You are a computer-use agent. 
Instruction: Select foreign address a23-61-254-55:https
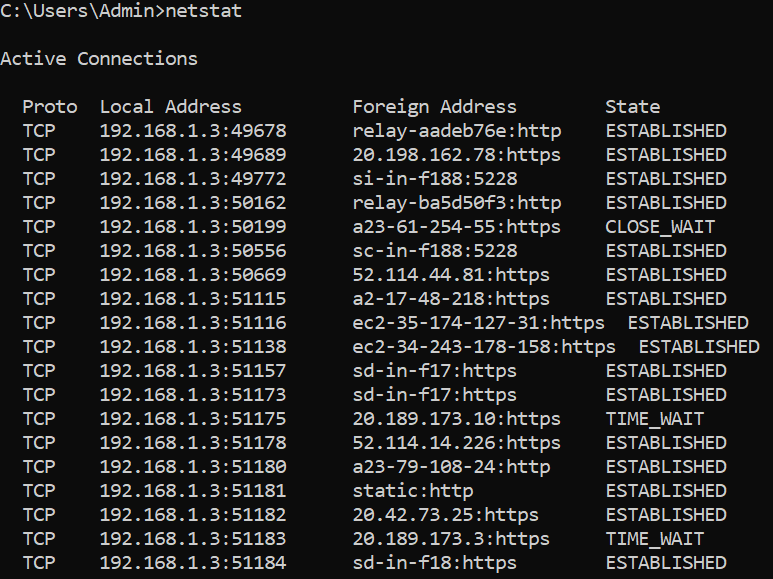click(x=457, y=227)
